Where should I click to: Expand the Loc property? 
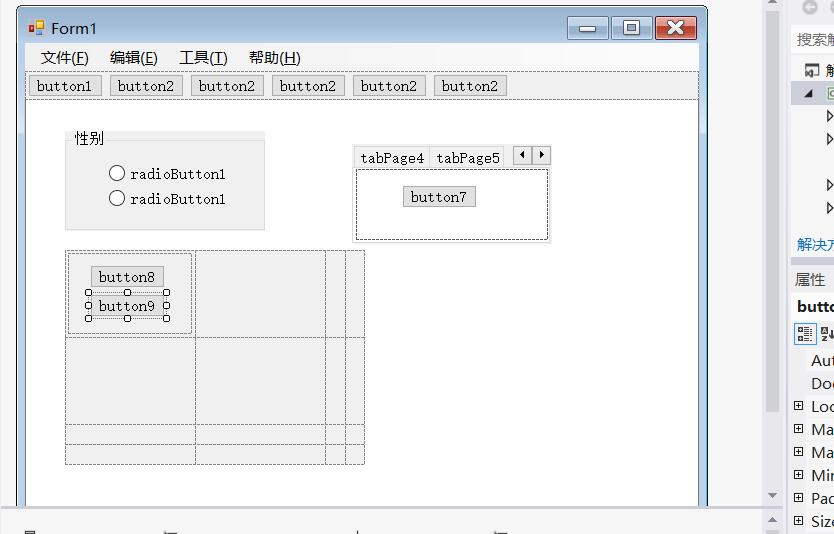coord(798,406)
